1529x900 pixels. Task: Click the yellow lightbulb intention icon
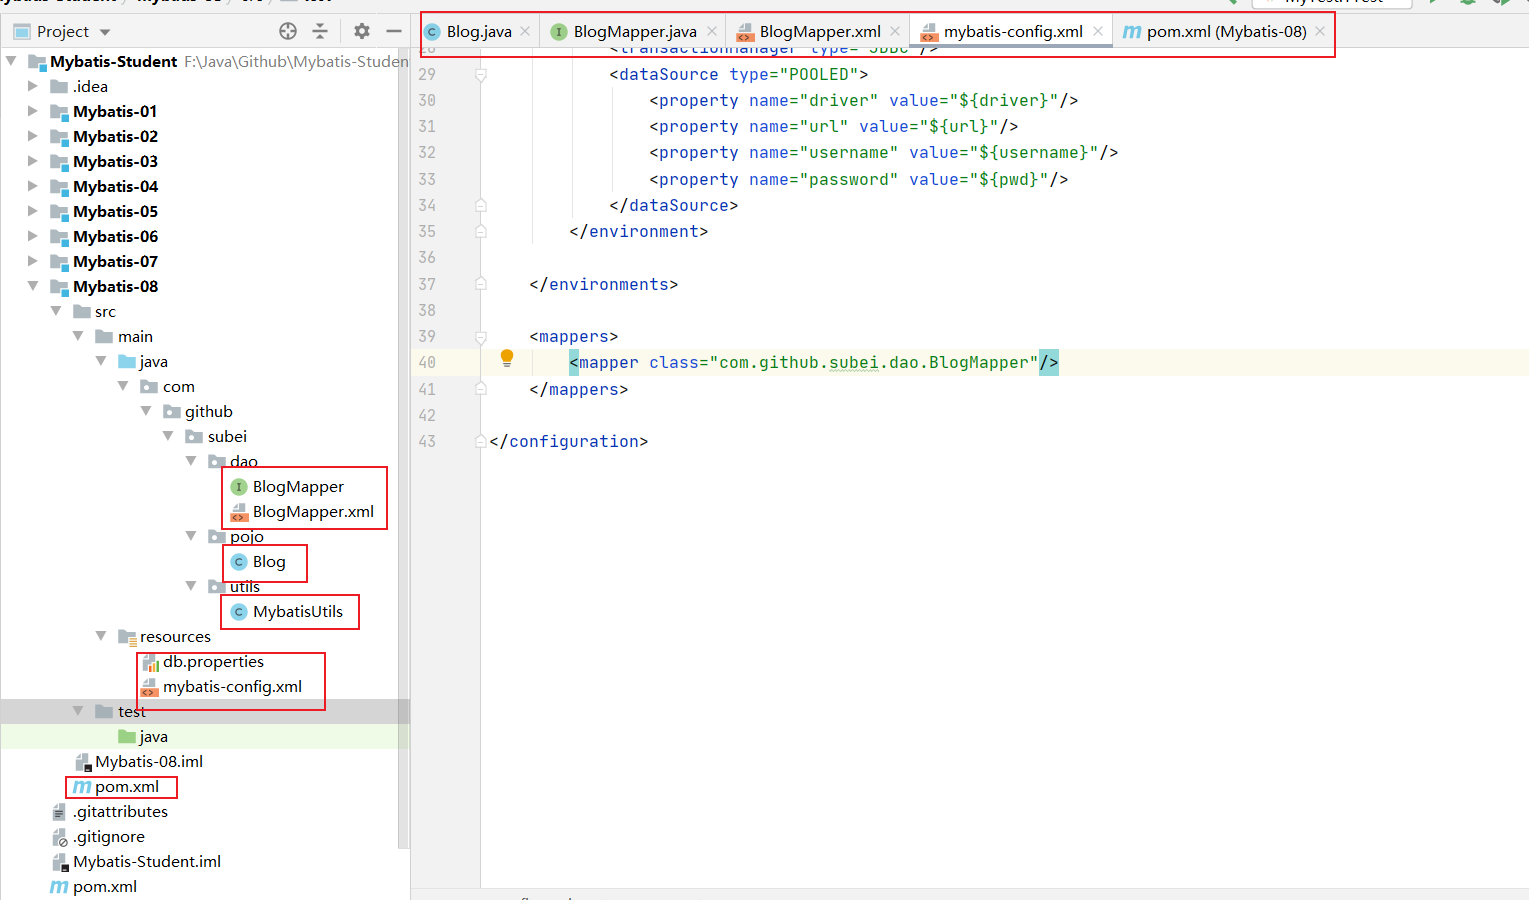point(507,358)
